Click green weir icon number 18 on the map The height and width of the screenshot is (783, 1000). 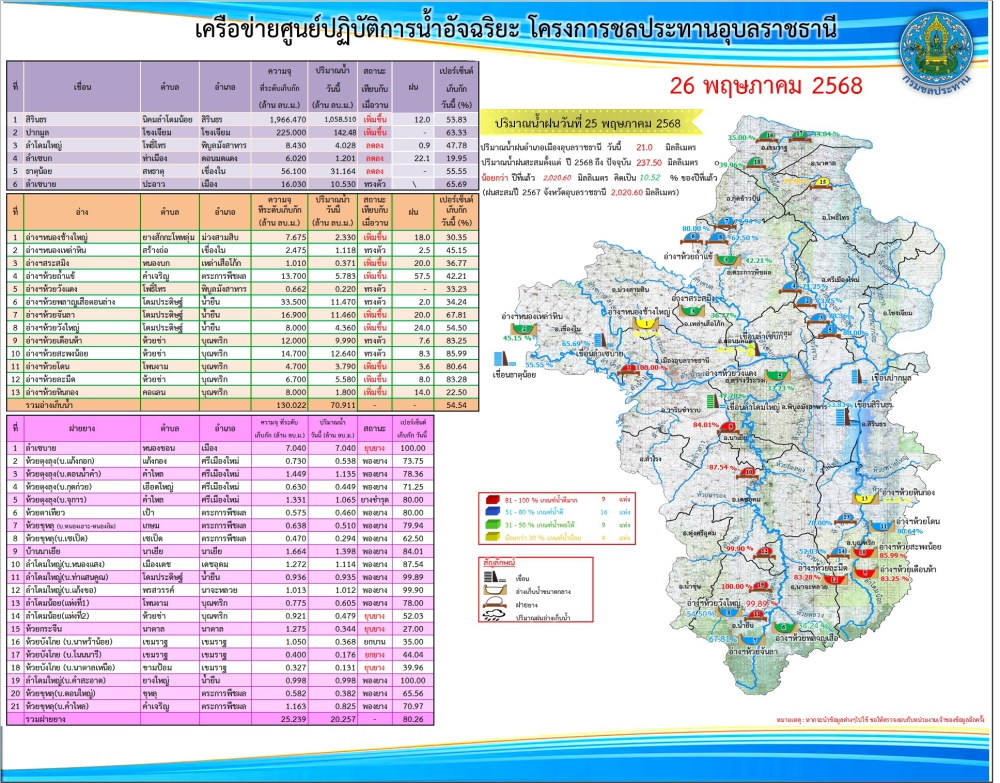point(755,163)
